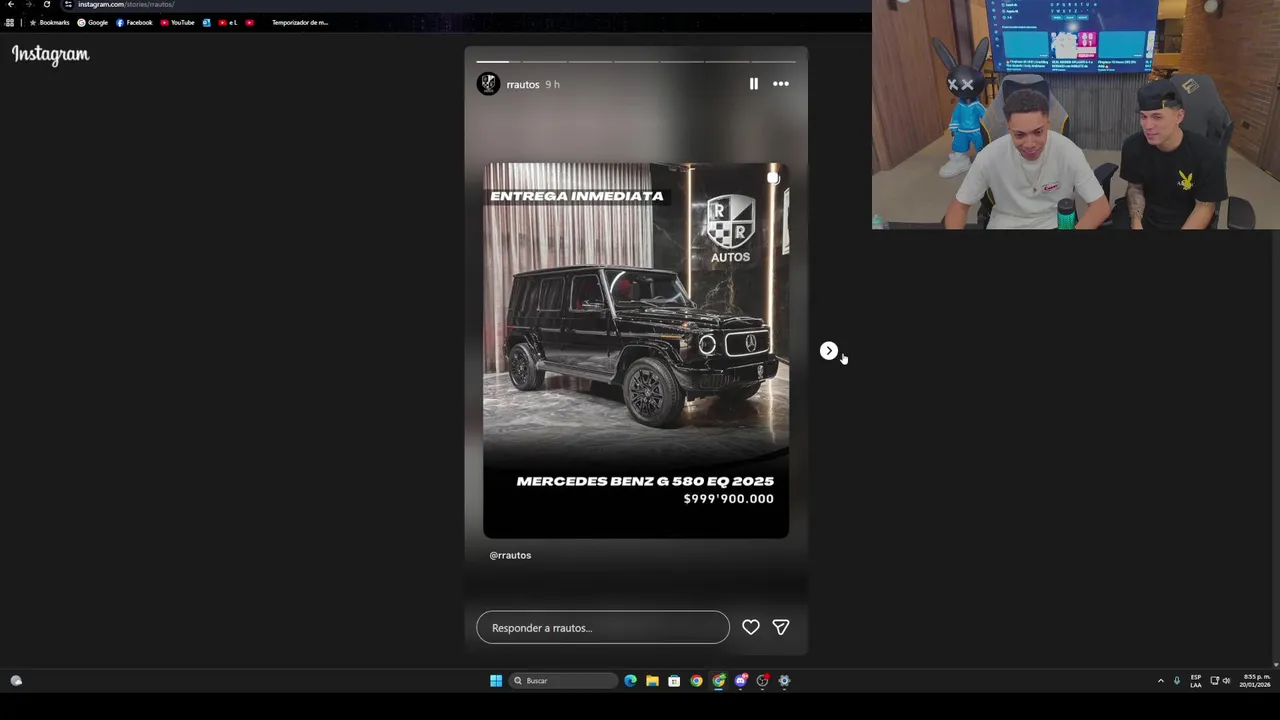Screen dimensions: 1280x720
Task: Click the story progress bar at top
Action: pos(636,61)
